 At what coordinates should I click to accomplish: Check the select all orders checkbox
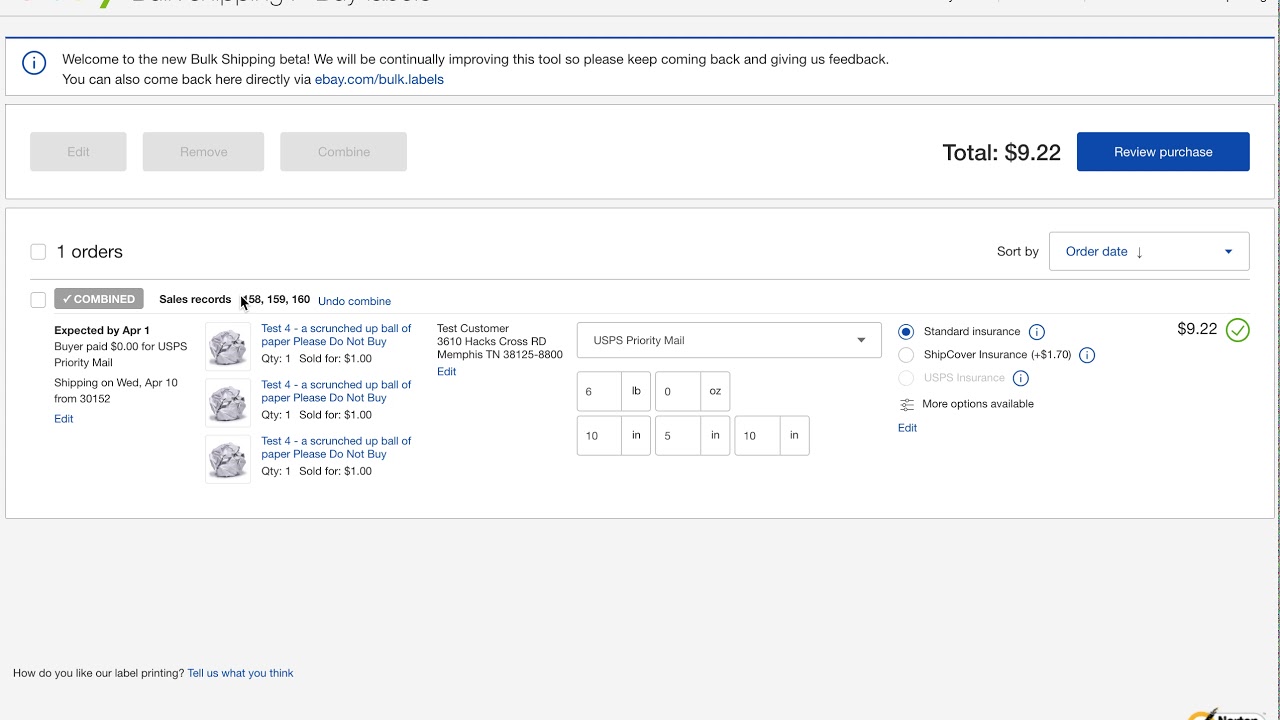38,252
